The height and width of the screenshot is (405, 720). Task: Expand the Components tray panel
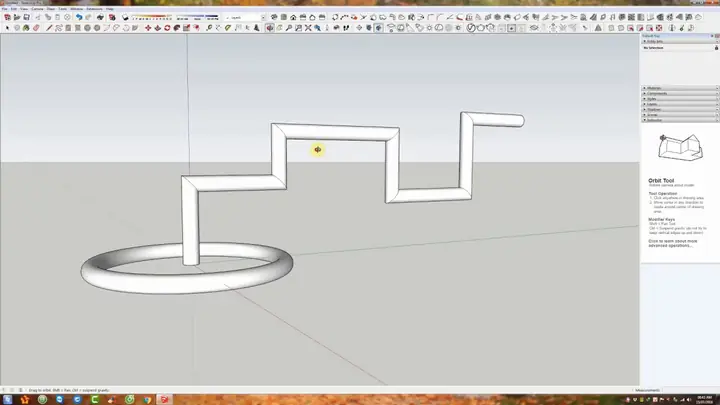[x=680, y=93]
